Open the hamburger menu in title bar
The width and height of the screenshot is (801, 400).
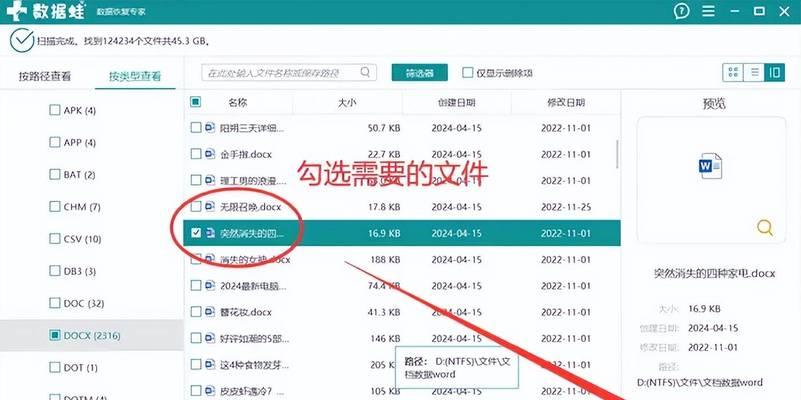pos(708,11)
